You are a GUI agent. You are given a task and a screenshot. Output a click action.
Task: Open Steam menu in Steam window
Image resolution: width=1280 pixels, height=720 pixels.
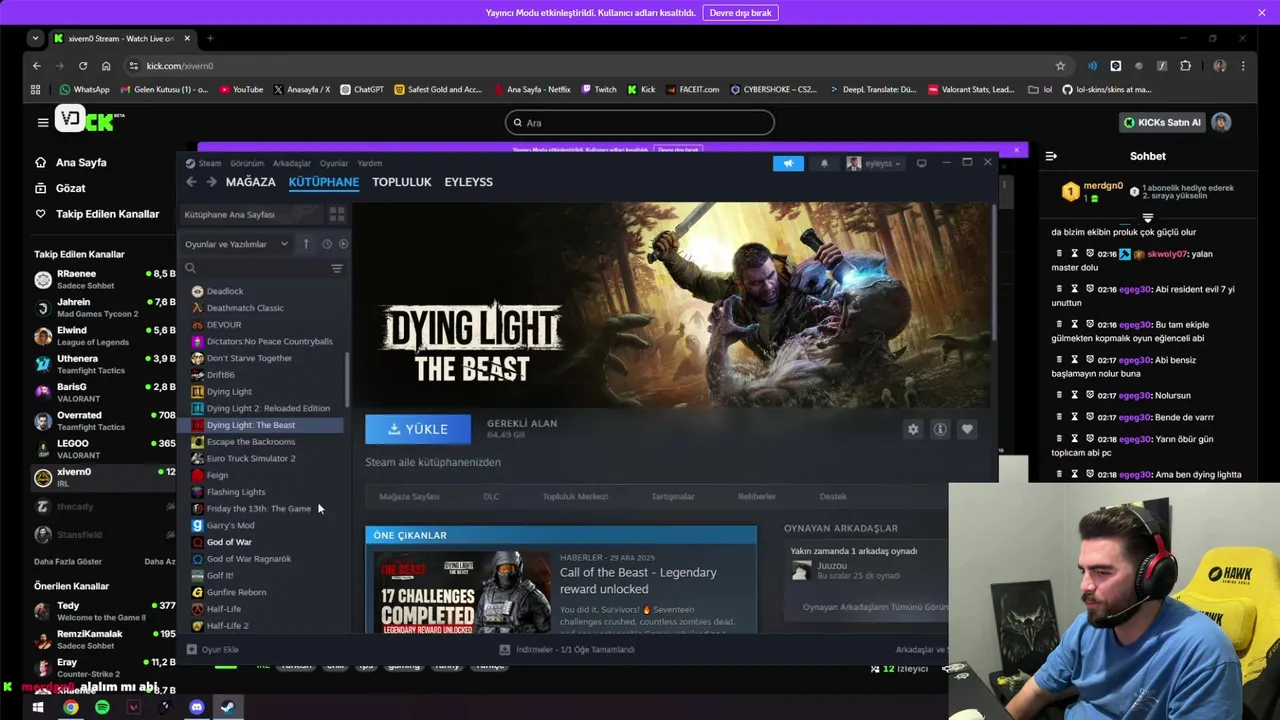pos(204,163)
